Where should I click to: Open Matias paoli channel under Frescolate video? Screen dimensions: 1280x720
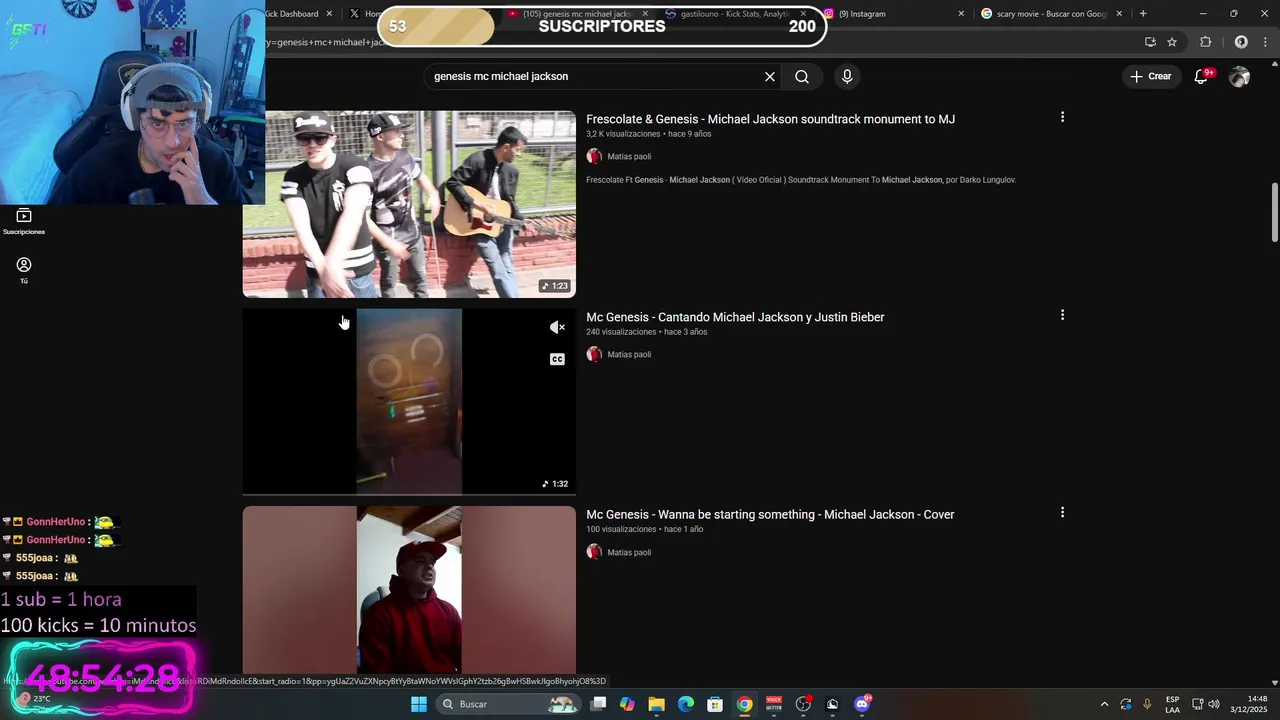[629, 156]
